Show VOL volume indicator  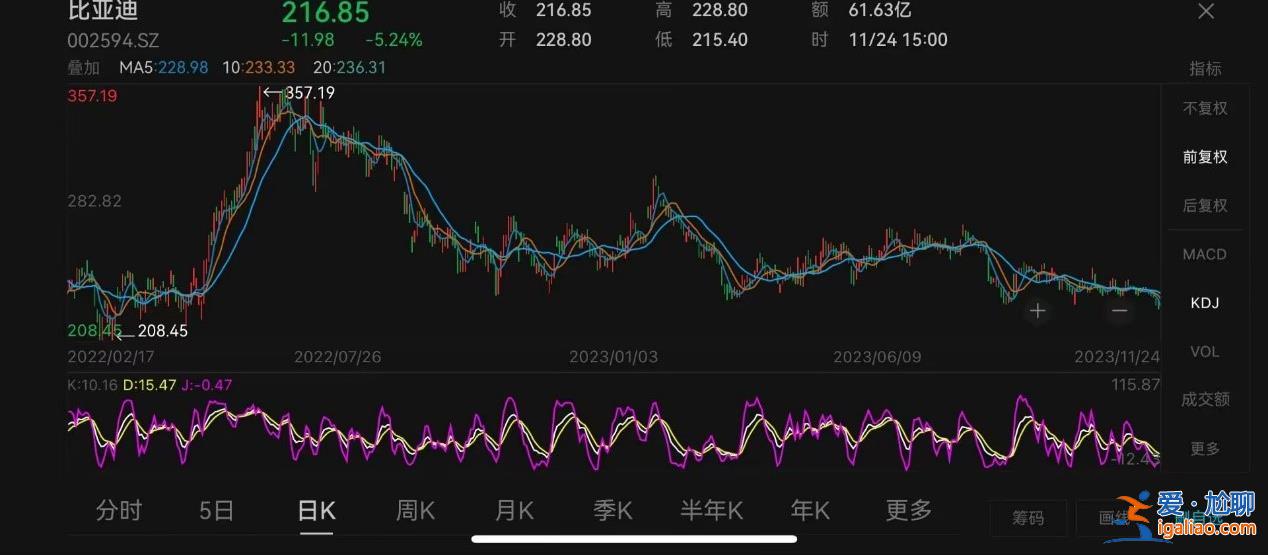1204,351
